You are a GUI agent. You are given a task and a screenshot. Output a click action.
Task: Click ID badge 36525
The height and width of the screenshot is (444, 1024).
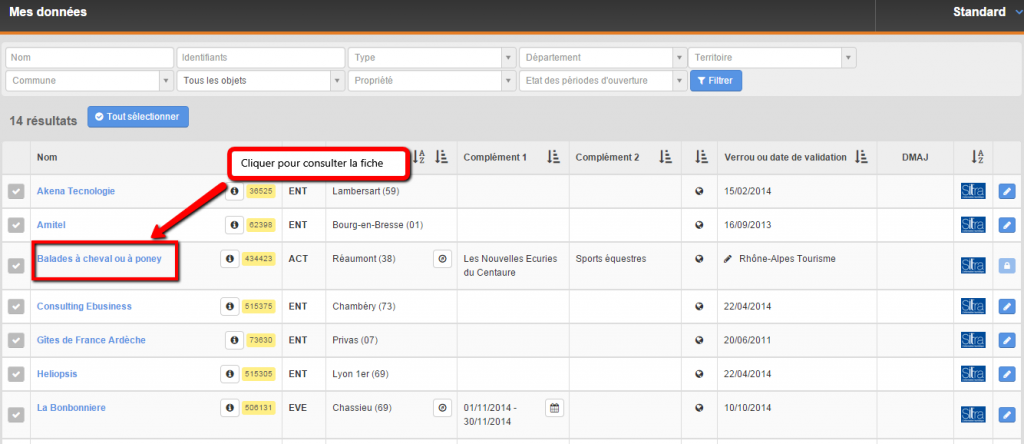(x=261, y=191)
